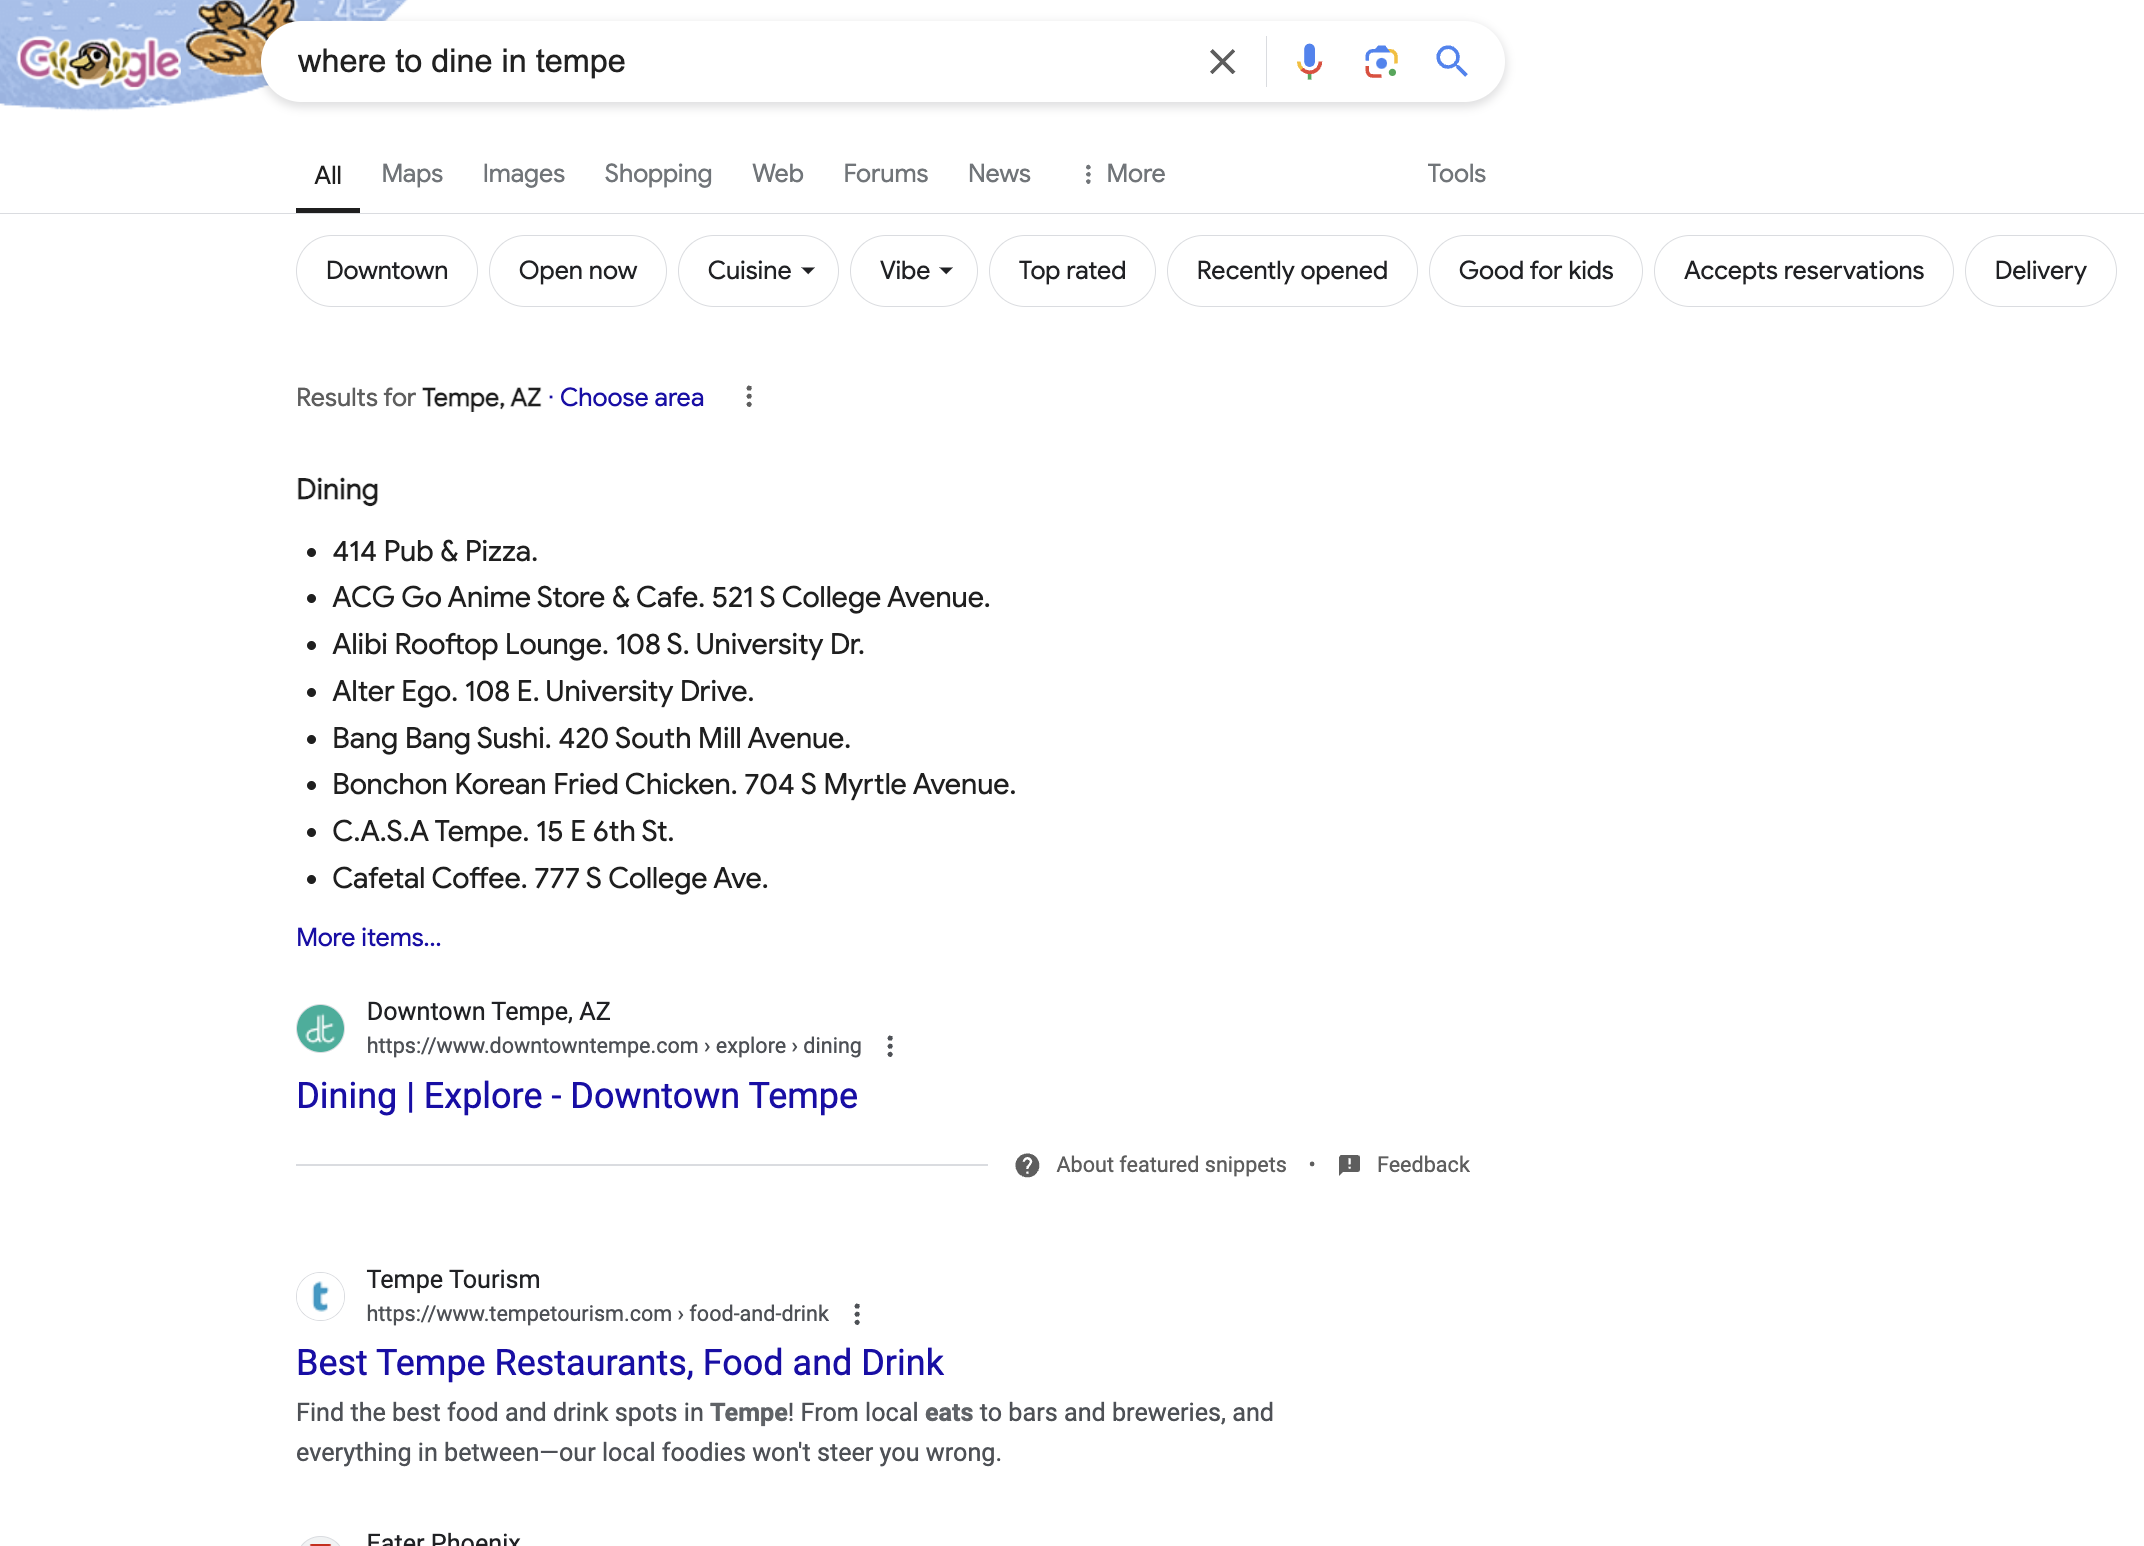The height and width of the screenshot is (1546, 2144).
Task: Click the Cafetal Coffee list item
Action: tap(550, 879)
